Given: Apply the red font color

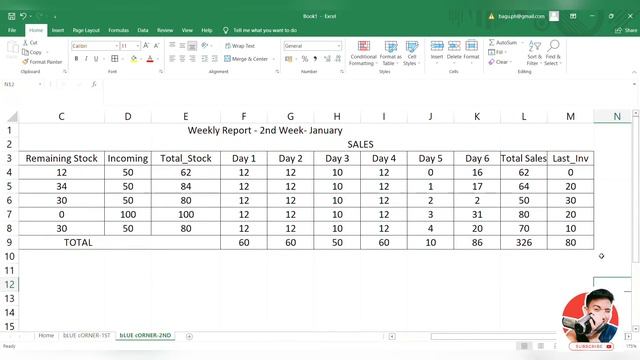Looking at the screenshot, I should 150,59.
